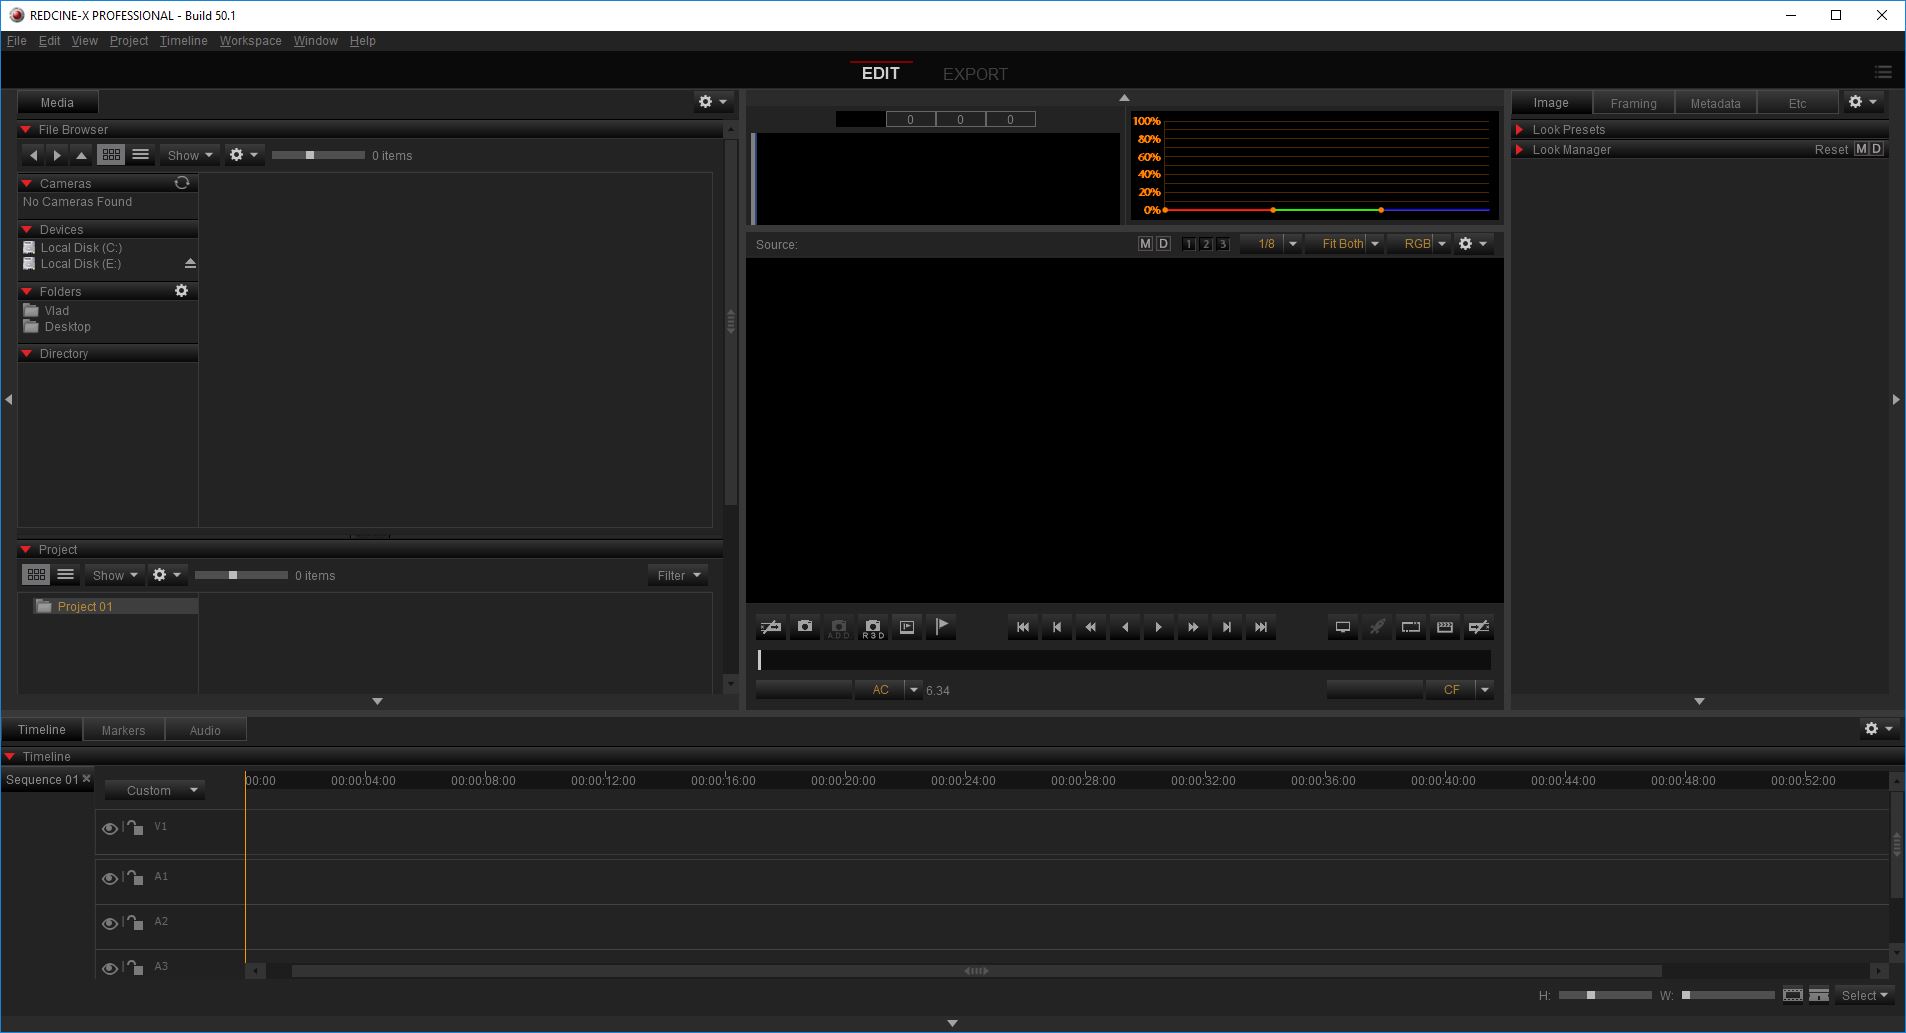Go up one directory in File Browser

(x=82, y=155)
